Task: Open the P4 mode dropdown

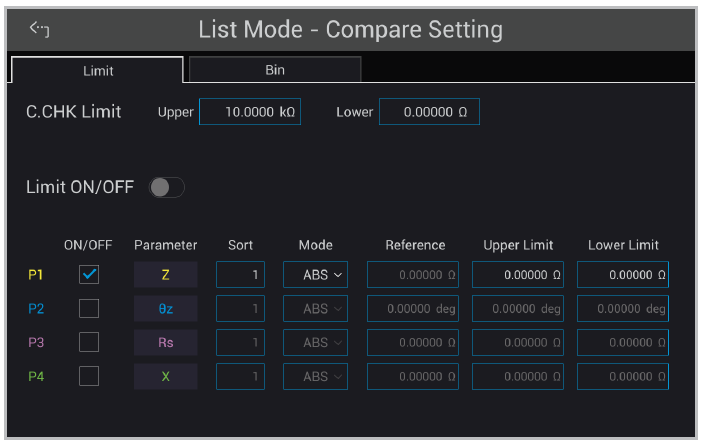Action: [315, 377]
